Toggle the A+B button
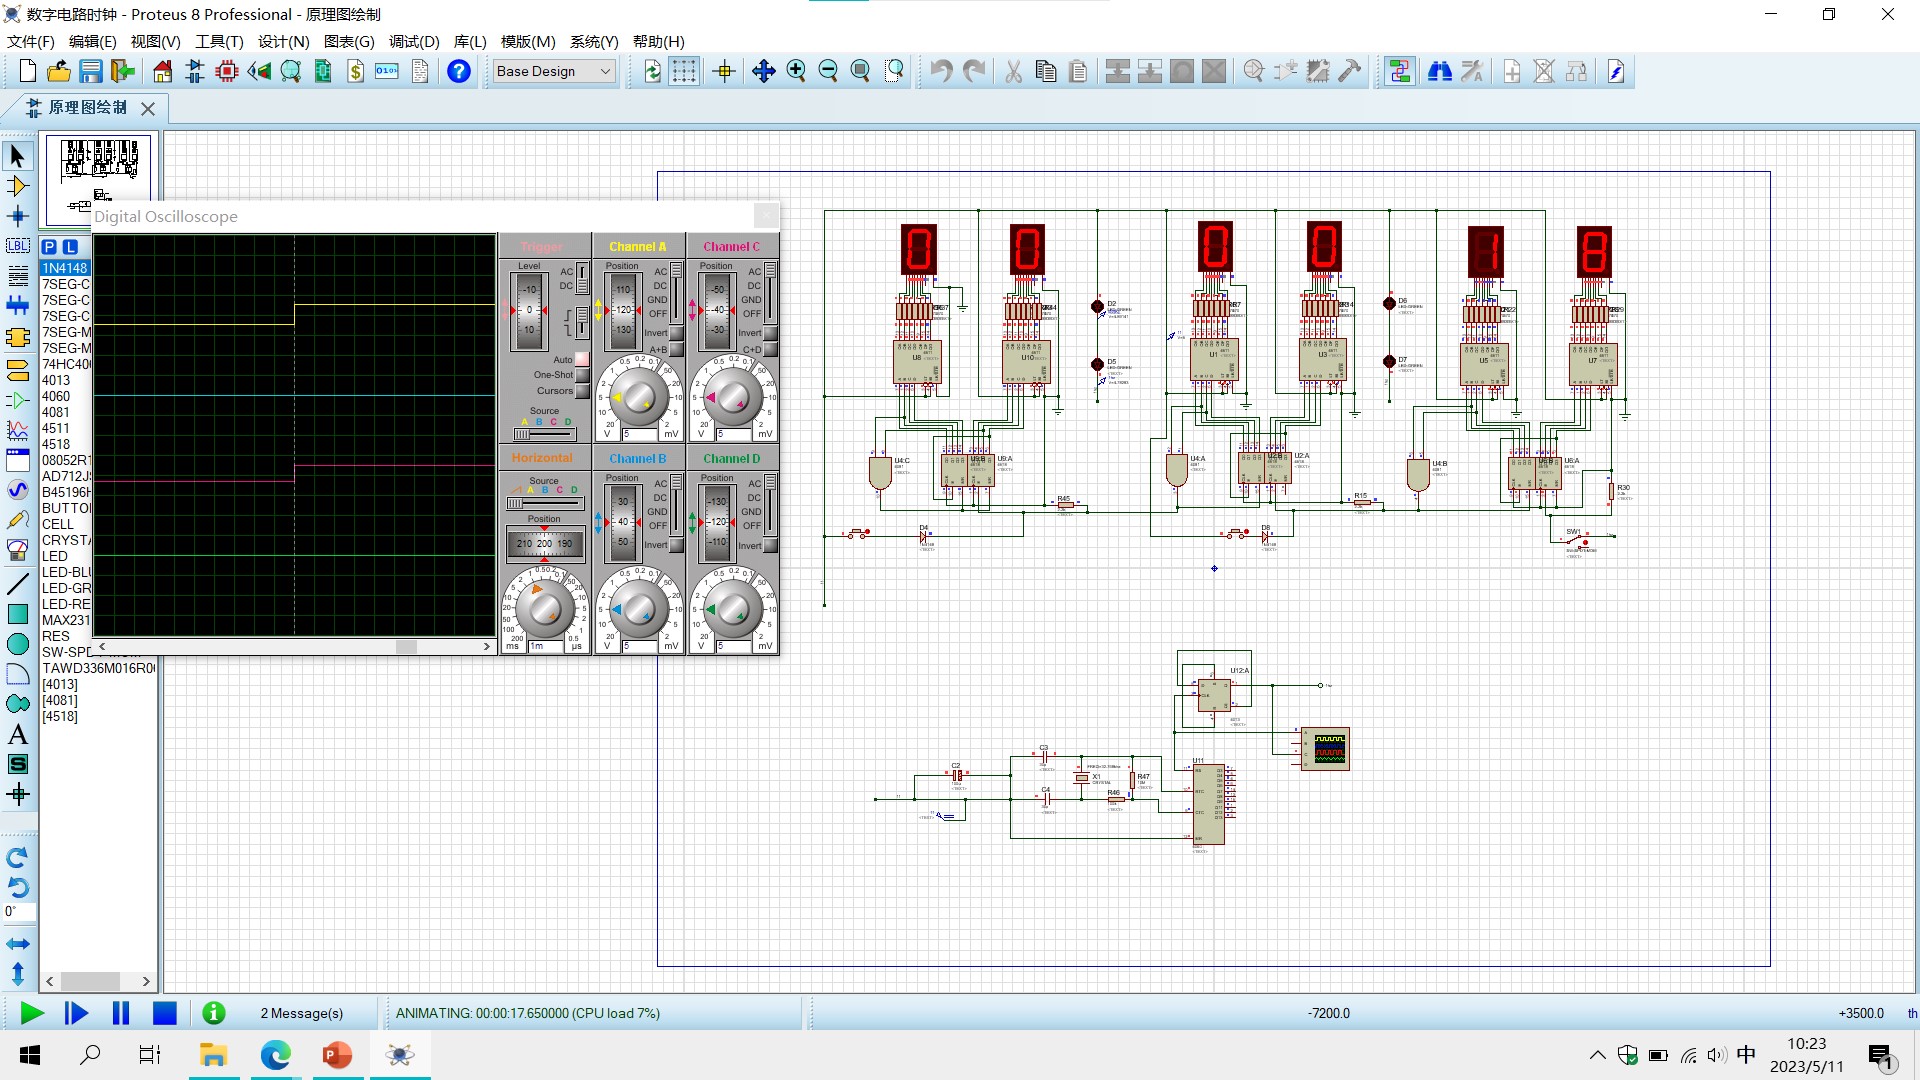 pos(677,349)
